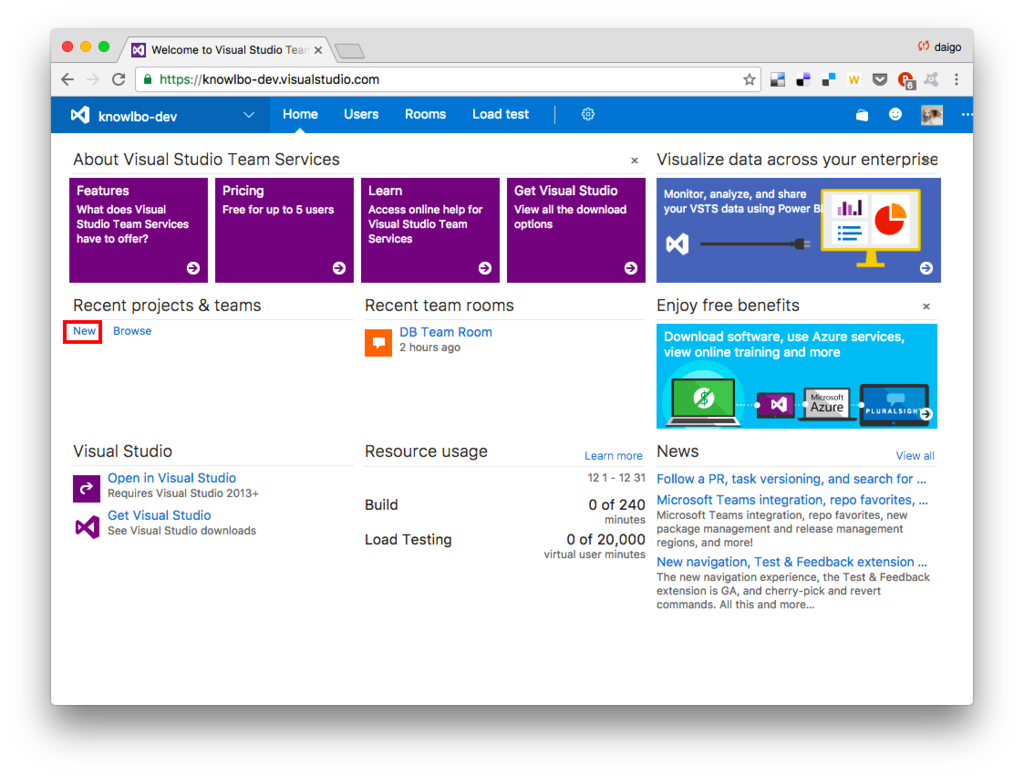Screen dimensions: 1024x778
Task: Open the Rooms tab
Action: click(x=425, y=114)
